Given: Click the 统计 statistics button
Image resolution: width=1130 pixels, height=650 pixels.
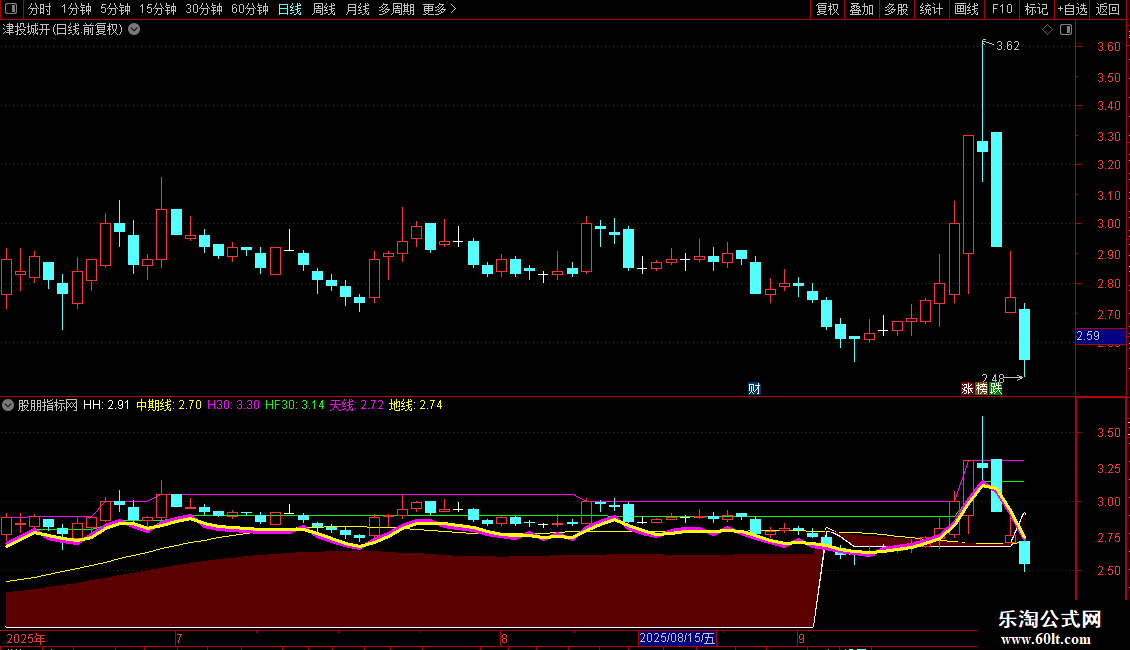Looking at the screenshot, I should [x=931, y=9].
